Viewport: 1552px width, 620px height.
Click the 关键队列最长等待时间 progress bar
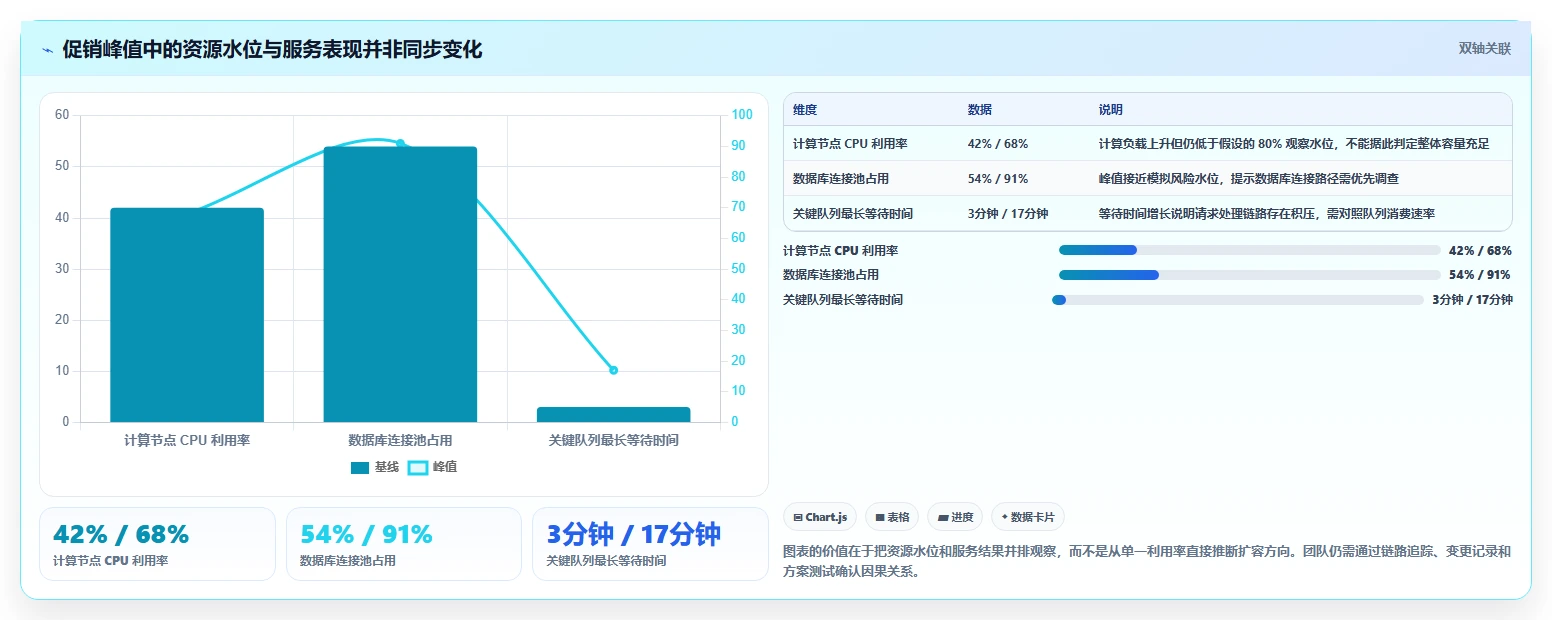(x=1237, y=300)
